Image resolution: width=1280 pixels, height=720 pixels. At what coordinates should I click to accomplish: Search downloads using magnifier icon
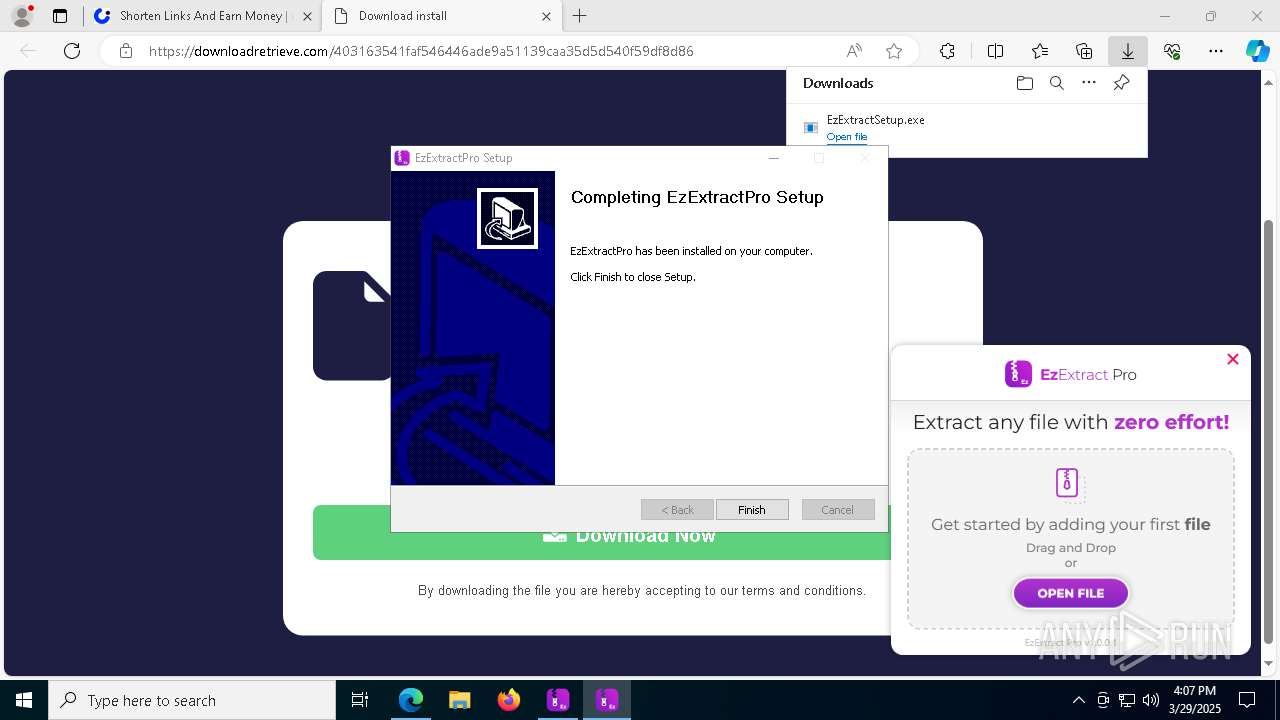pos(1057,83)
